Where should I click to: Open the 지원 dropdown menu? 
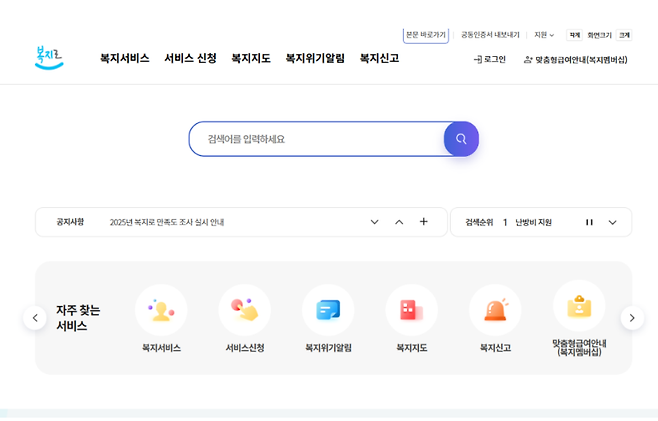tap(544, 35)
